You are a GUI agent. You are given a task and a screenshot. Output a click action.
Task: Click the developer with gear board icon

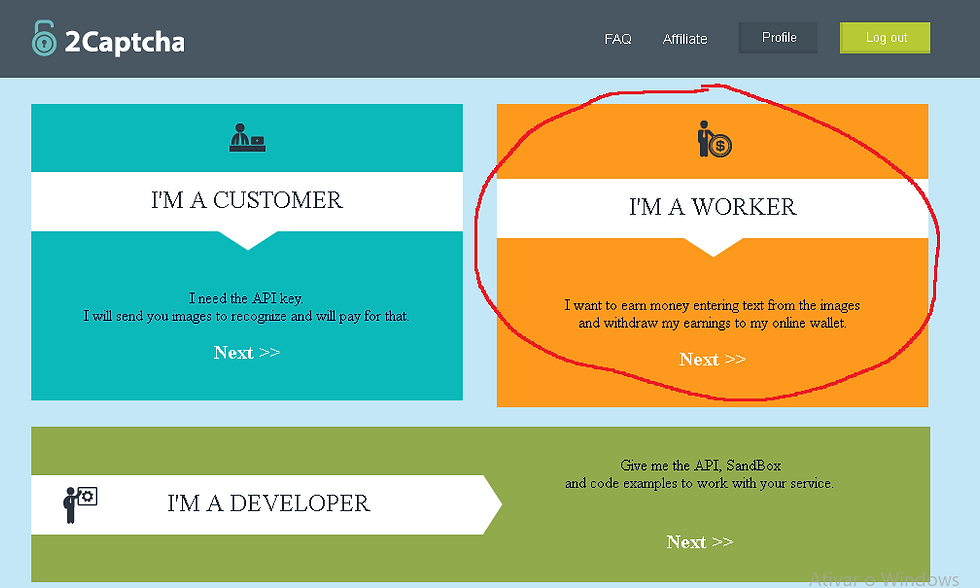(80, 505)
